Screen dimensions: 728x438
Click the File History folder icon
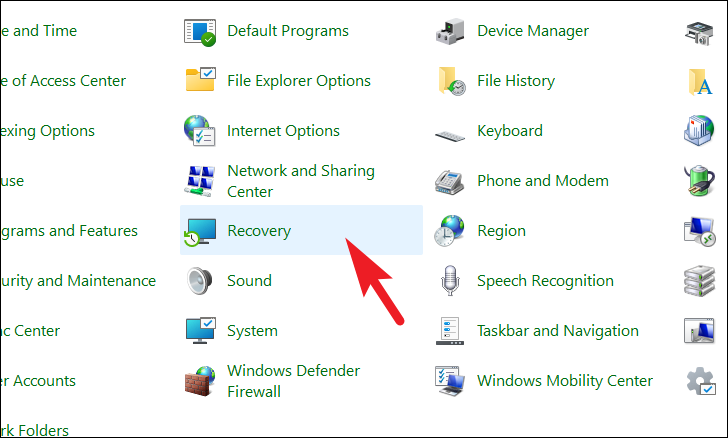(x=451, y=81)
